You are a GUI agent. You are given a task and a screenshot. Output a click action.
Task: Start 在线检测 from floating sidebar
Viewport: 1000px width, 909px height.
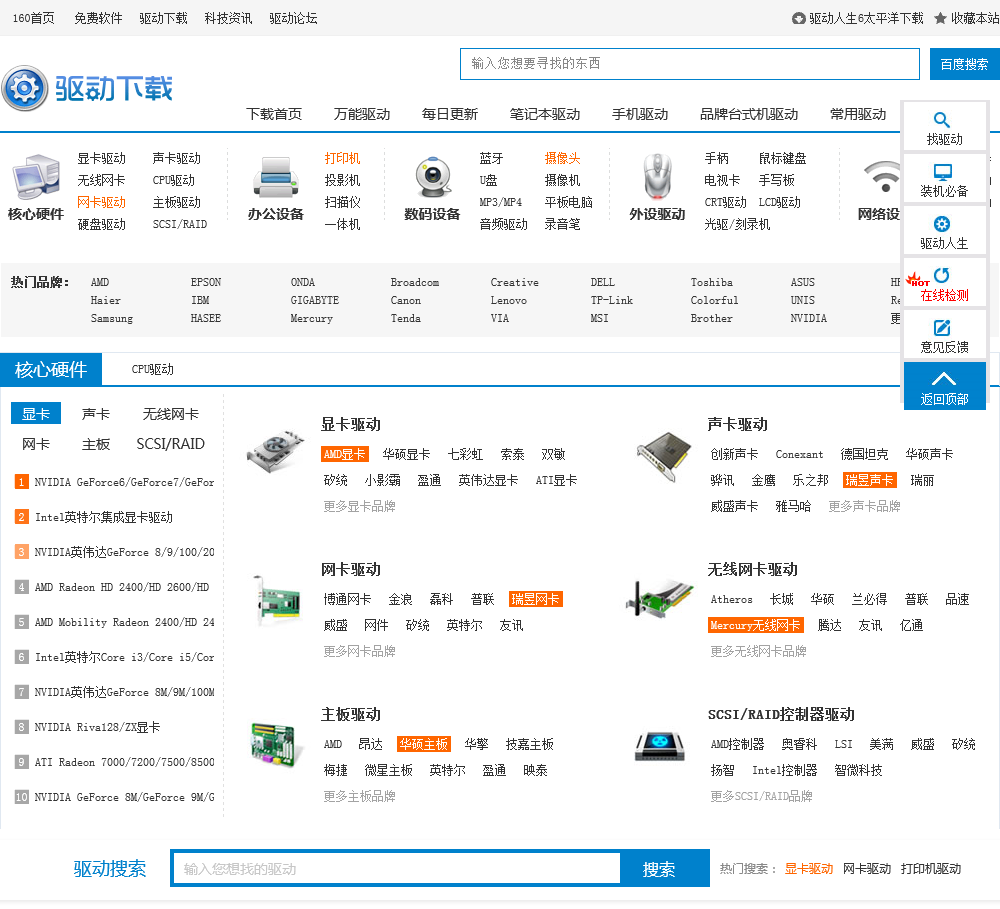tap(944, 284)
